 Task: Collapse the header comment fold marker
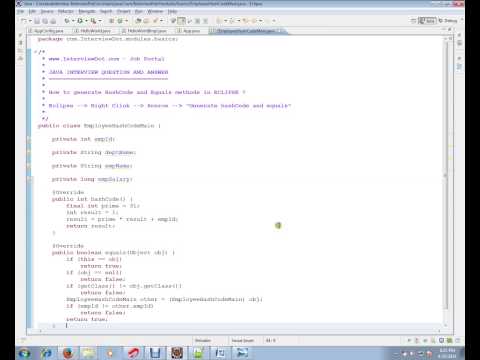pyautogui.click(x=35, y=52)
